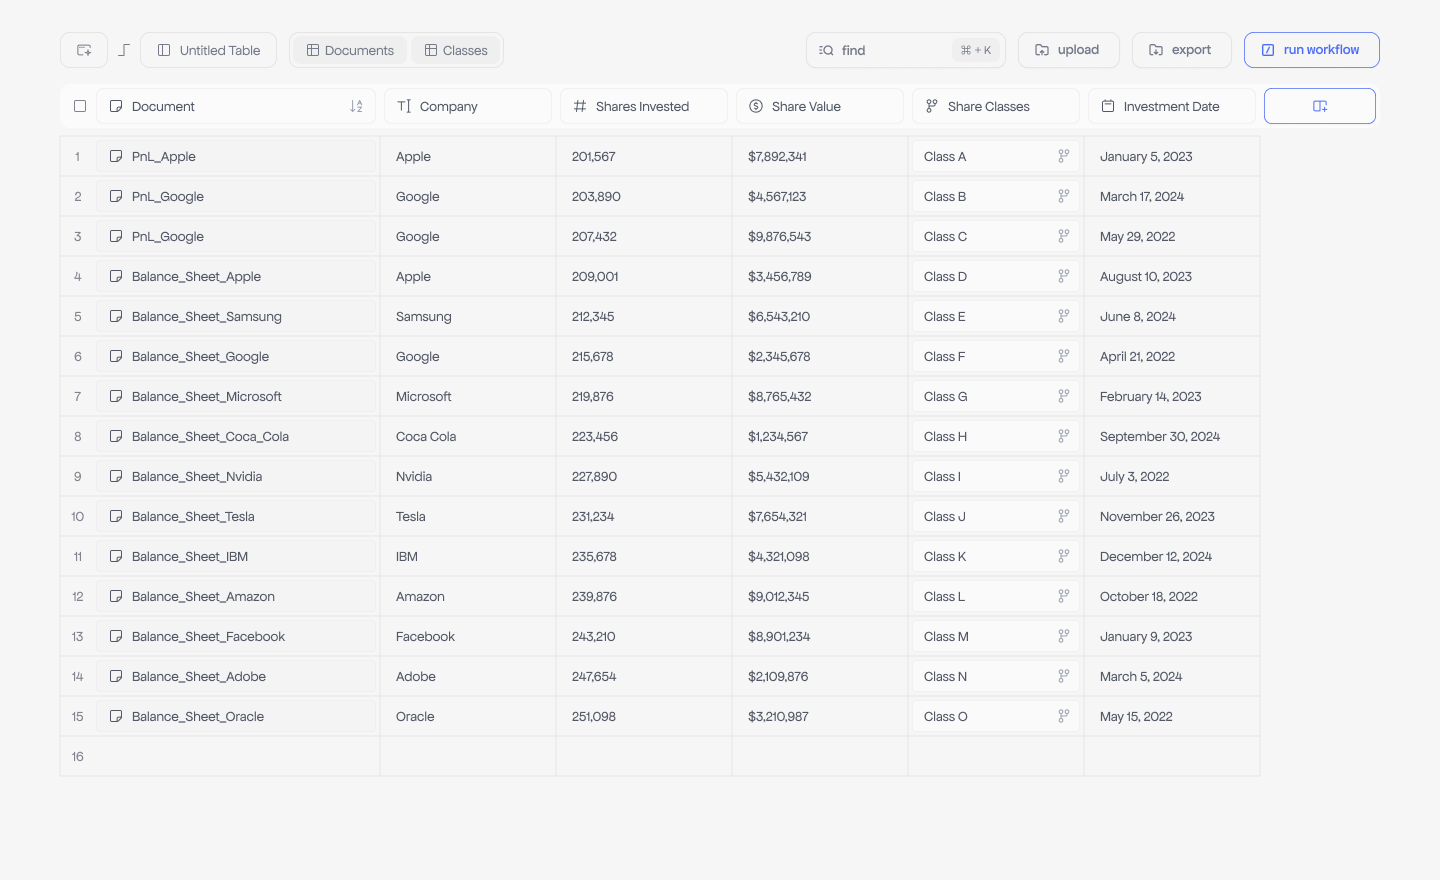This screenshot has height=880, width=1440.
Task: Select the date December 12, 2024
Action: pos(1172,556)
